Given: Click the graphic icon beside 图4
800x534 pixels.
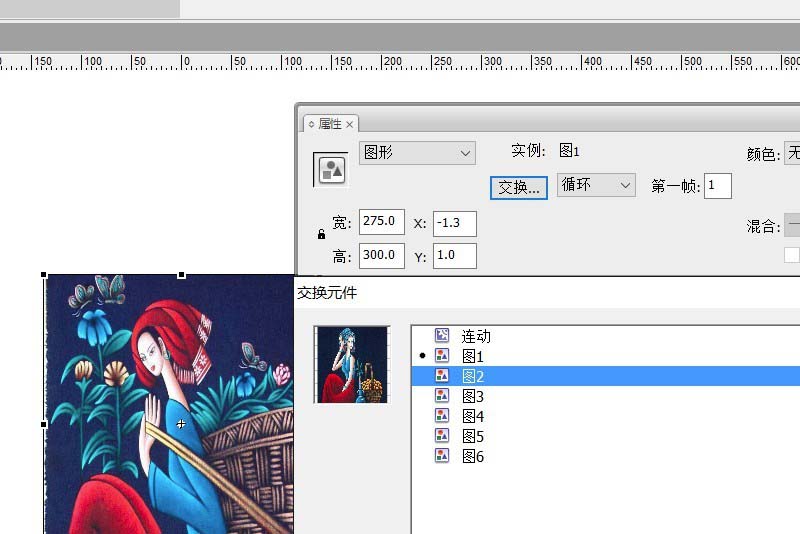Looking at the screenshot, I should click(x=442, y=416).
